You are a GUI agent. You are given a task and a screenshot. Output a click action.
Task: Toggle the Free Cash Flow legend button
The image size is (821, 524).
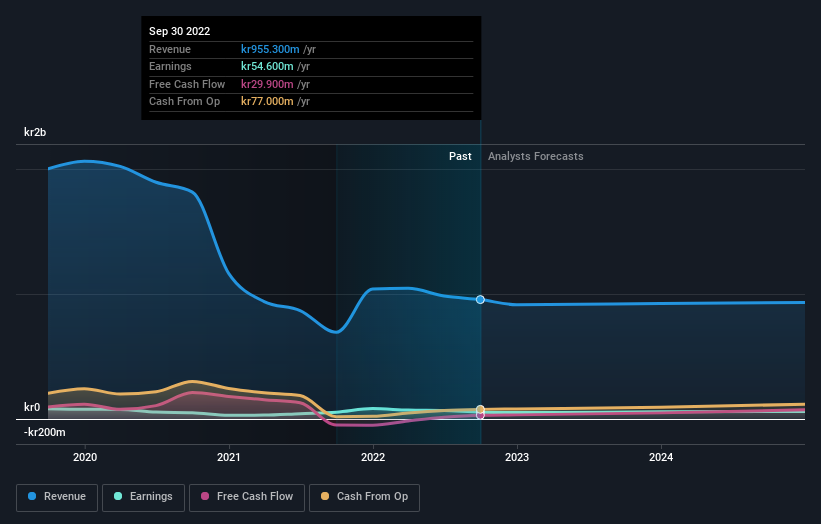[247, 497]
